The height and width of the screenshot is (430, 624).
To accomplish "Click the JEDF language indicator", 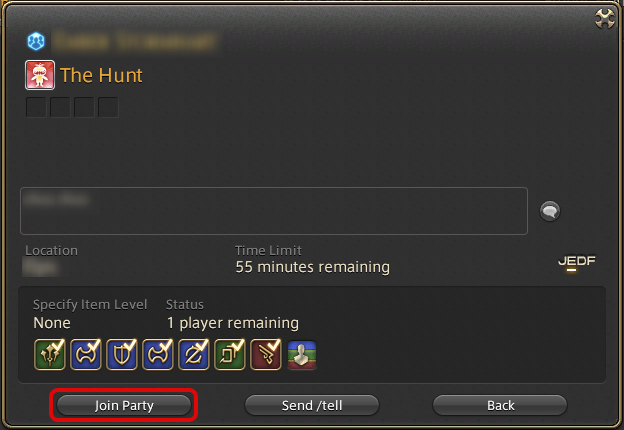I will point(577,262).
